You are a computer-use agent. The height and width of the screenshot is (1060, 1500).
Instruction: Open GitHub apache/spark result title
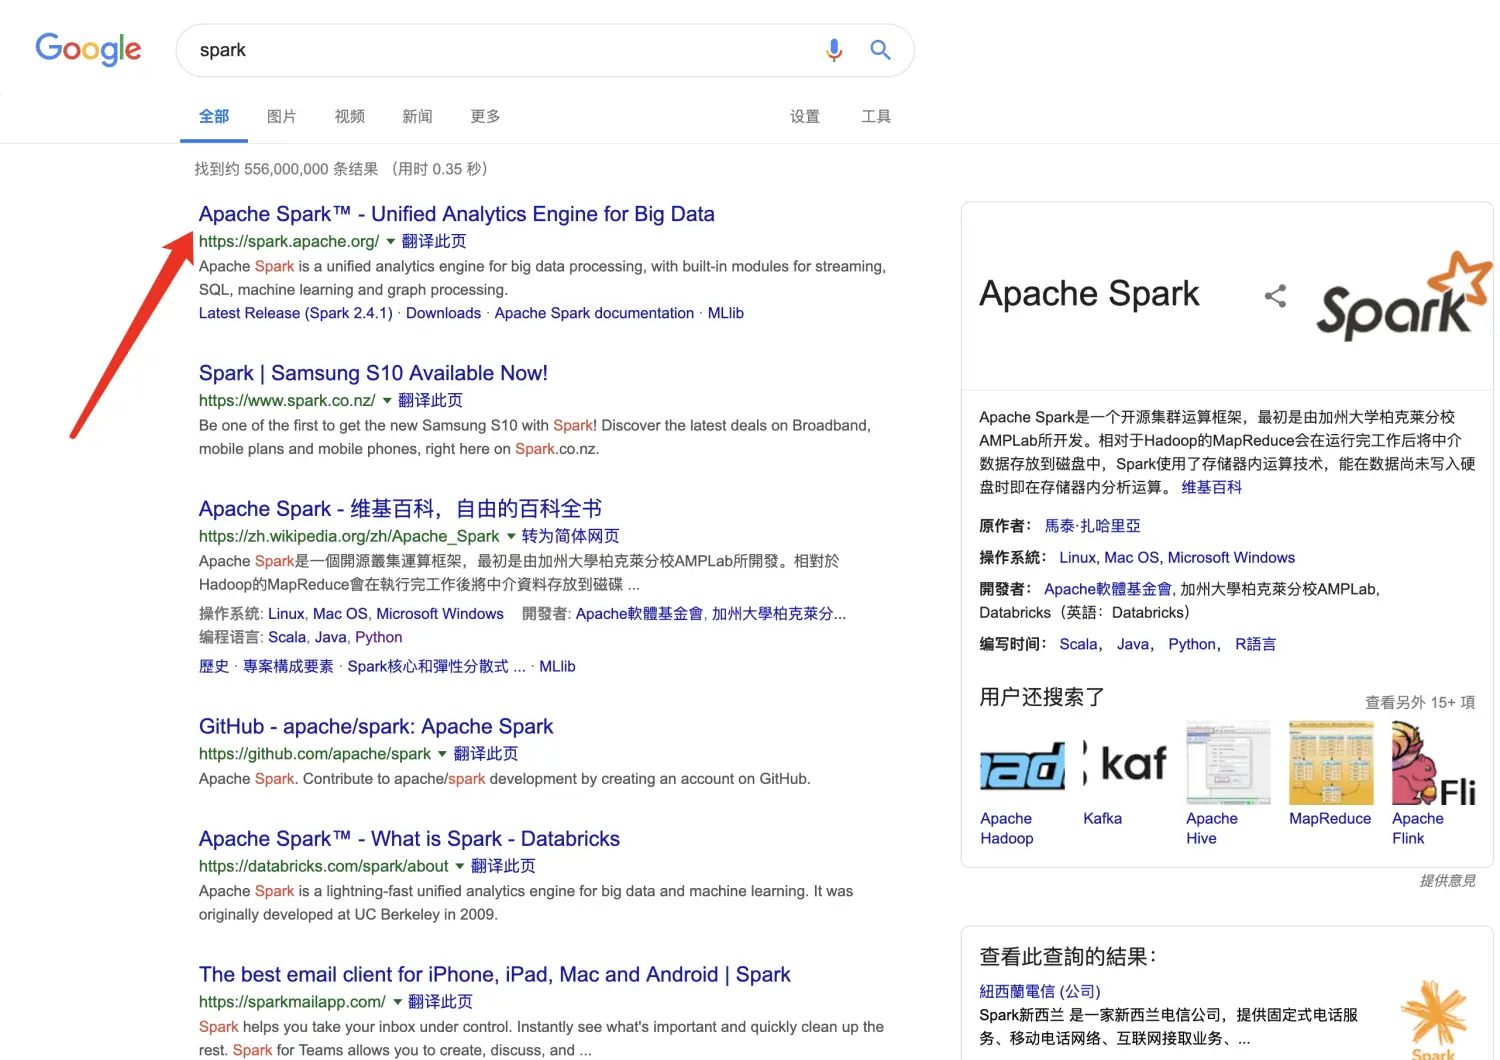[x=376, y=727]
